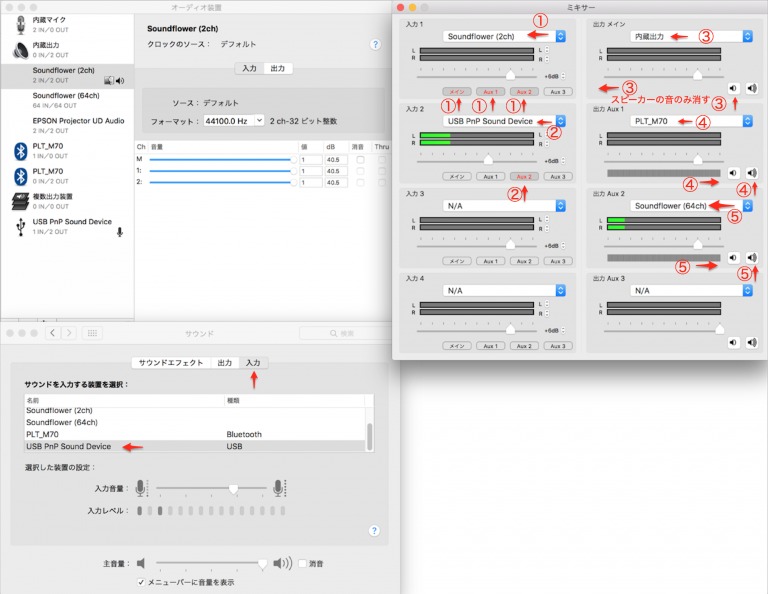This screenshot has width=768, height=594.
Task: Click low-volume speaker icon for 出力 メイン
Action: tap(733, 88)
